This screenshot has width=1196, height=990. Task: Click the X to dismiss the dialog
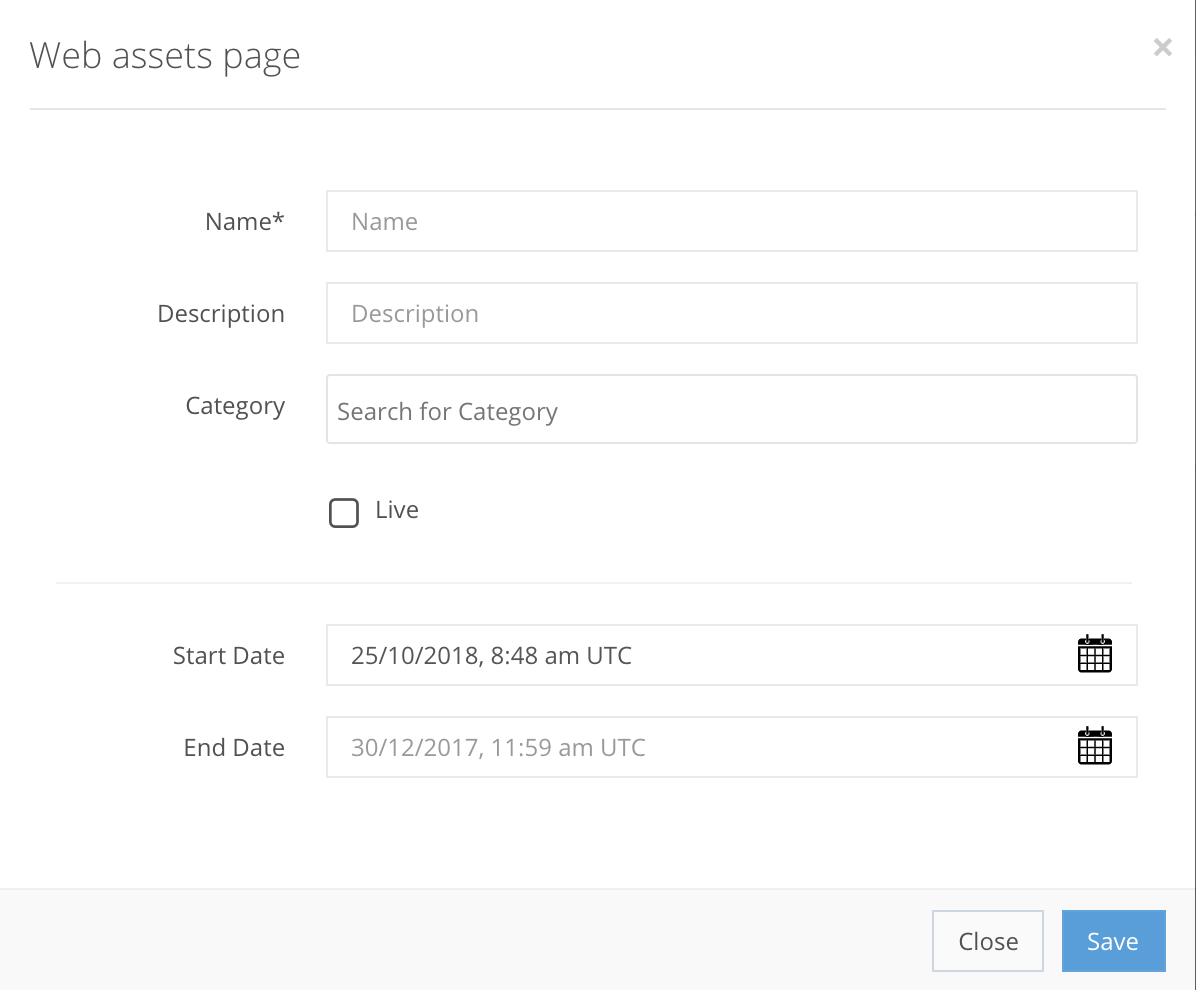pos(1162,47)
